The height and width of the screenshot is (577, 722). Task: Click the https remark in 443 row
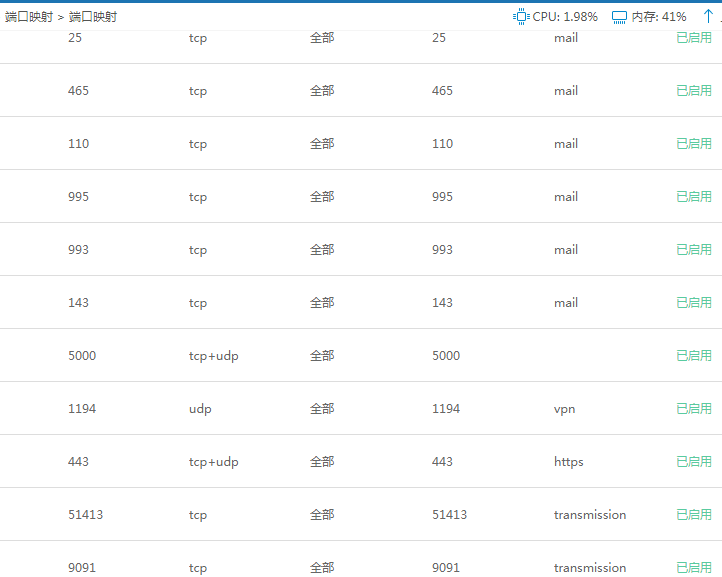click(x=568, y=462)
